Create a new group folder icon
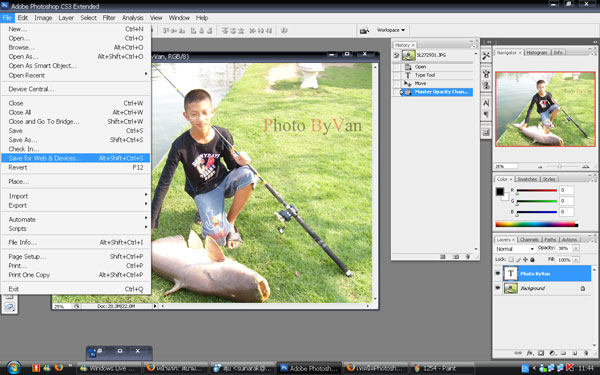 point(563,353)
